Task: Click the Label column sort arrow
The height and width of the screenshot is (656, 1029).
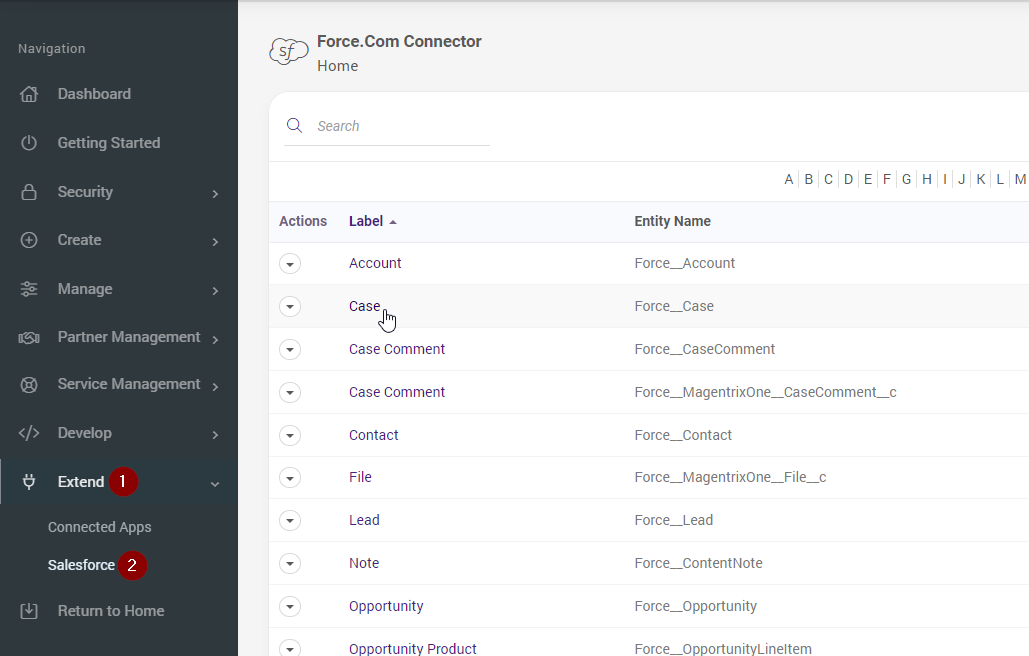Action: tap(393, 222)
